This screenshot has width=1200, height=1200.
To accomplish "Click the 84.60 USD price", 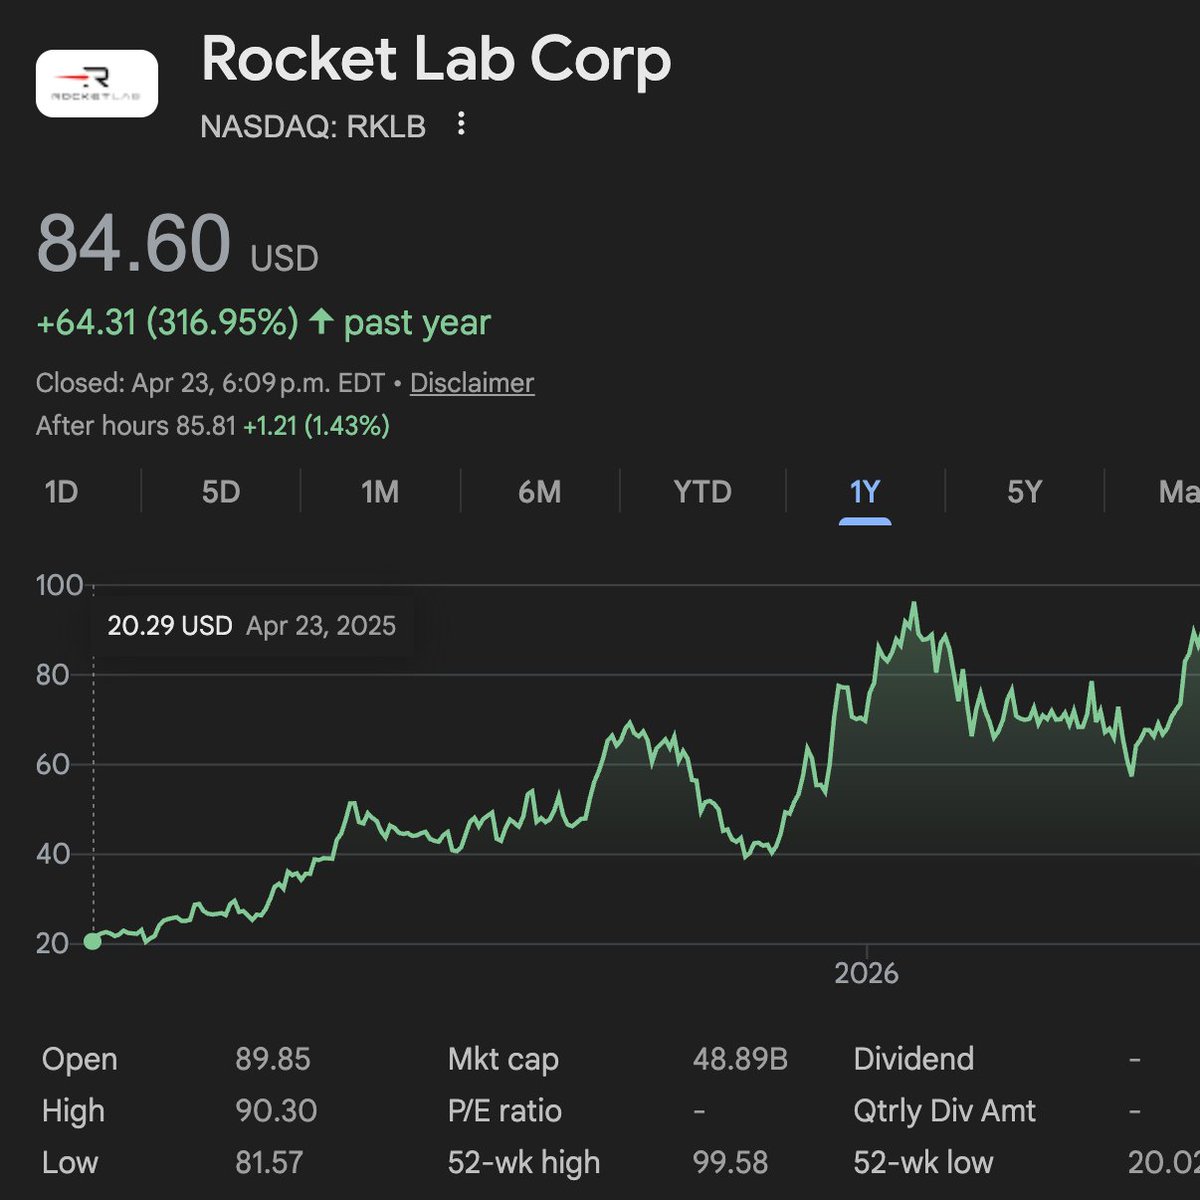I will click(x=177, y=245).
